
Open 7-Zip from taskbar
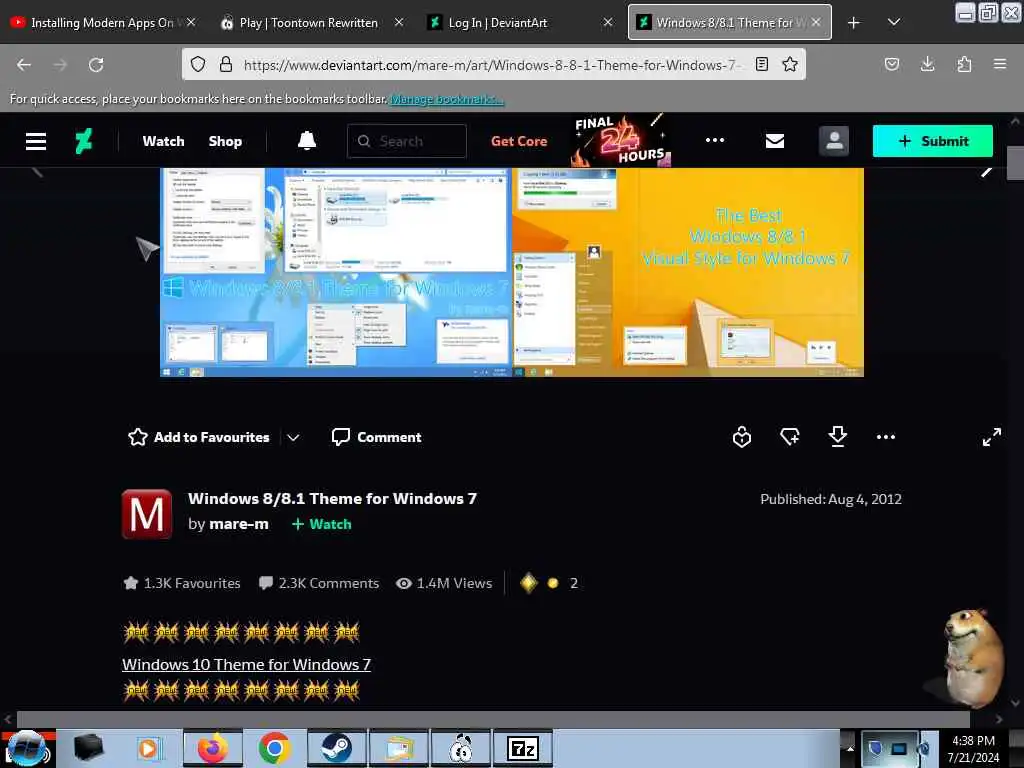(x=523, y=748)
